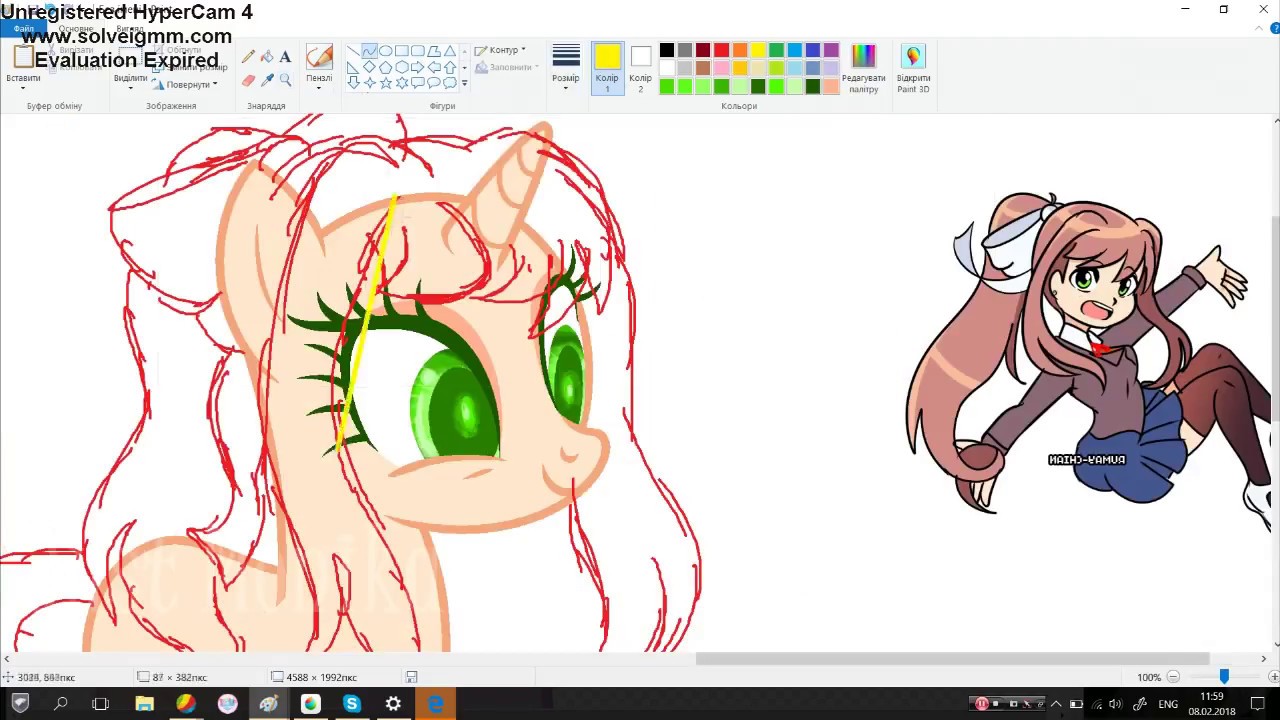The height and width of the screenshot is (720, 1280).
Task: Click the horizontal scrollbar left arrow
Action: pos(7,658)
